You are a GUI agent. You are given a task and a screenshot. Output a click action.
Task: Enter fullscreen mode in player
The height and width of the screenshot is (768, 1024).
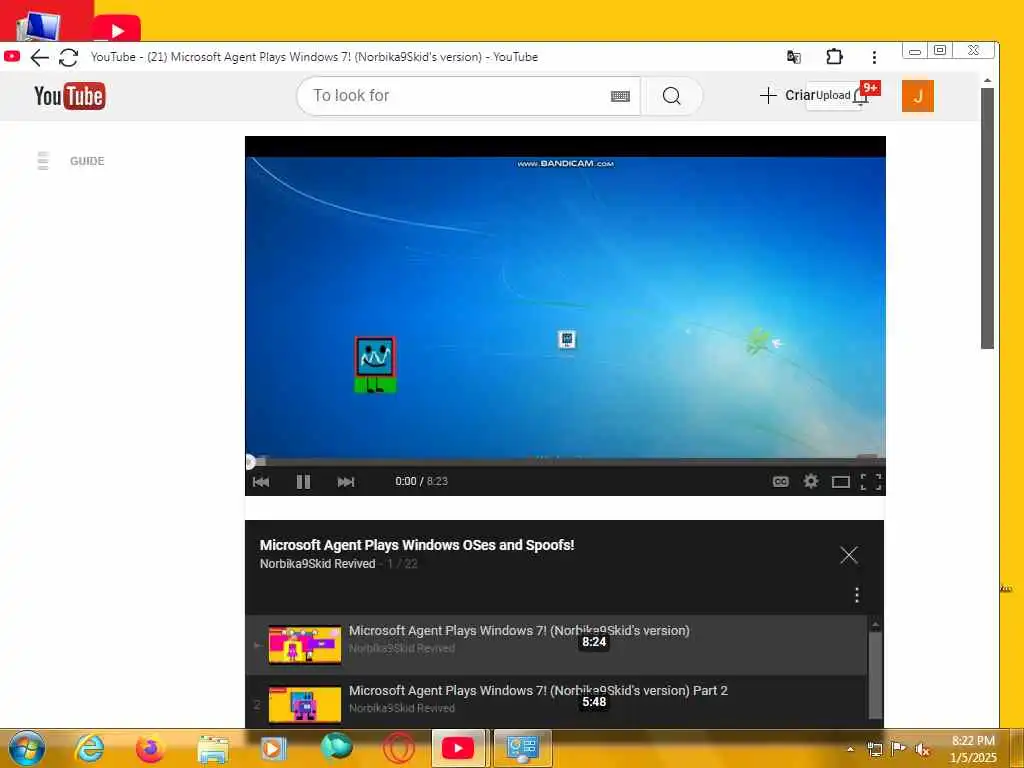871,482
